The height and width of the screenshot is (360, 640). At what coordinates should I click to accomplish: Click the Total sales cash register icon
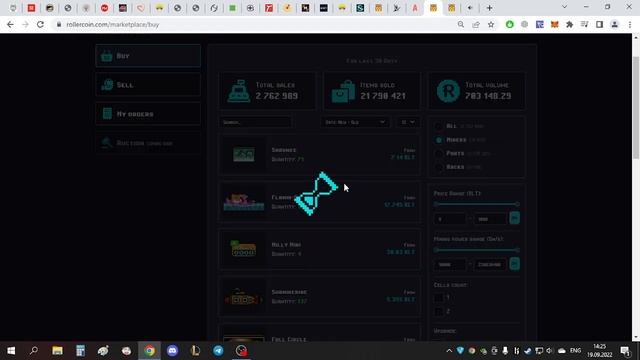click(x=239, y=91)
